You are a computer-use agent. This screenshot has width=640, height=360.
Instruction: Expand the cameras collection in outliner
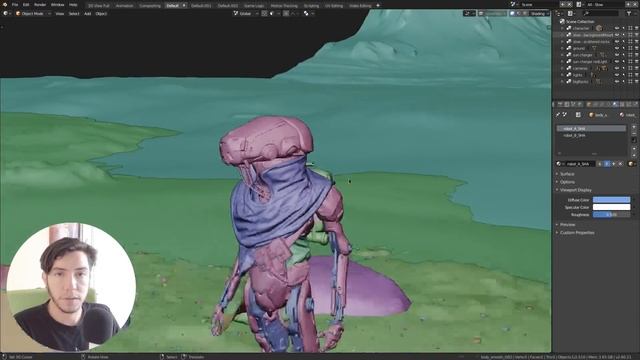tap(563, 68)
